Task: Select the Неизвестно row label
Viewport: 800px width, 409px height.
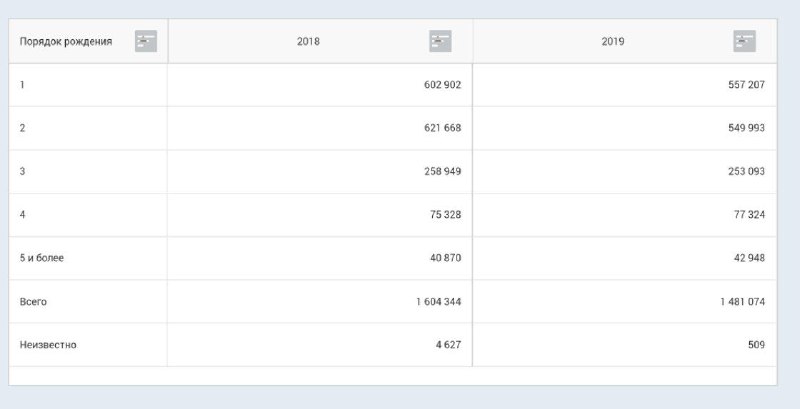Action: pos(48,345)
